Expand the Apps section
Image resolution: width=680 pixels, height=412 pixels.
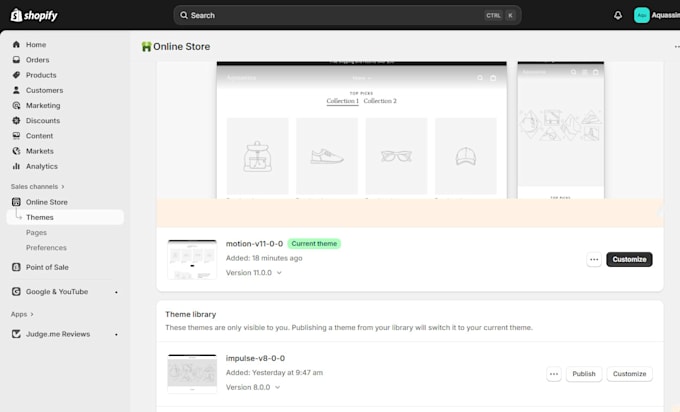pyautogui.click(x=22, y=314)
